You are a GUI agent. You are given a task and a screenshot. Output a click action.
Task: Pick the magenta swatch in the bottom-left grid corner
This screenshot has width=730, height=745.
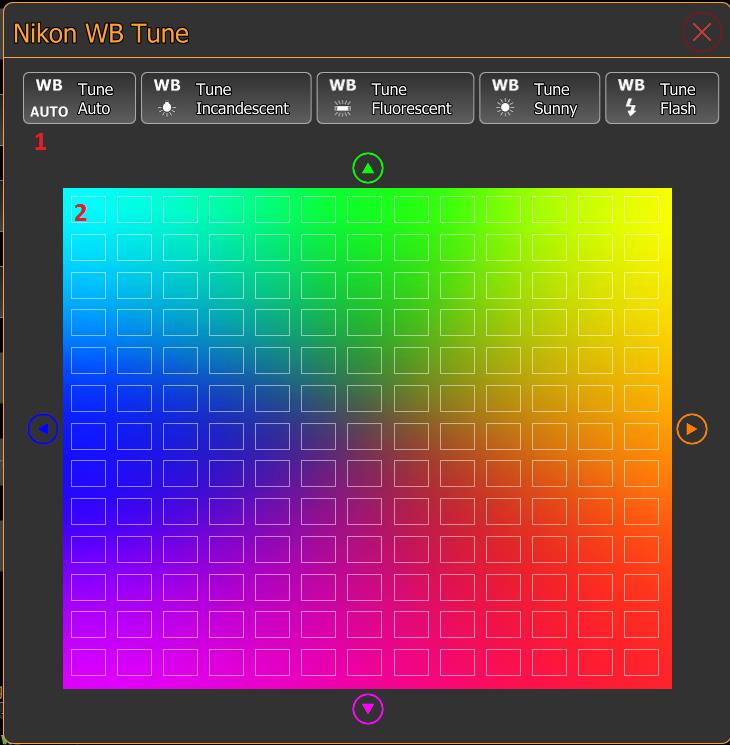(x=88, y=662)
